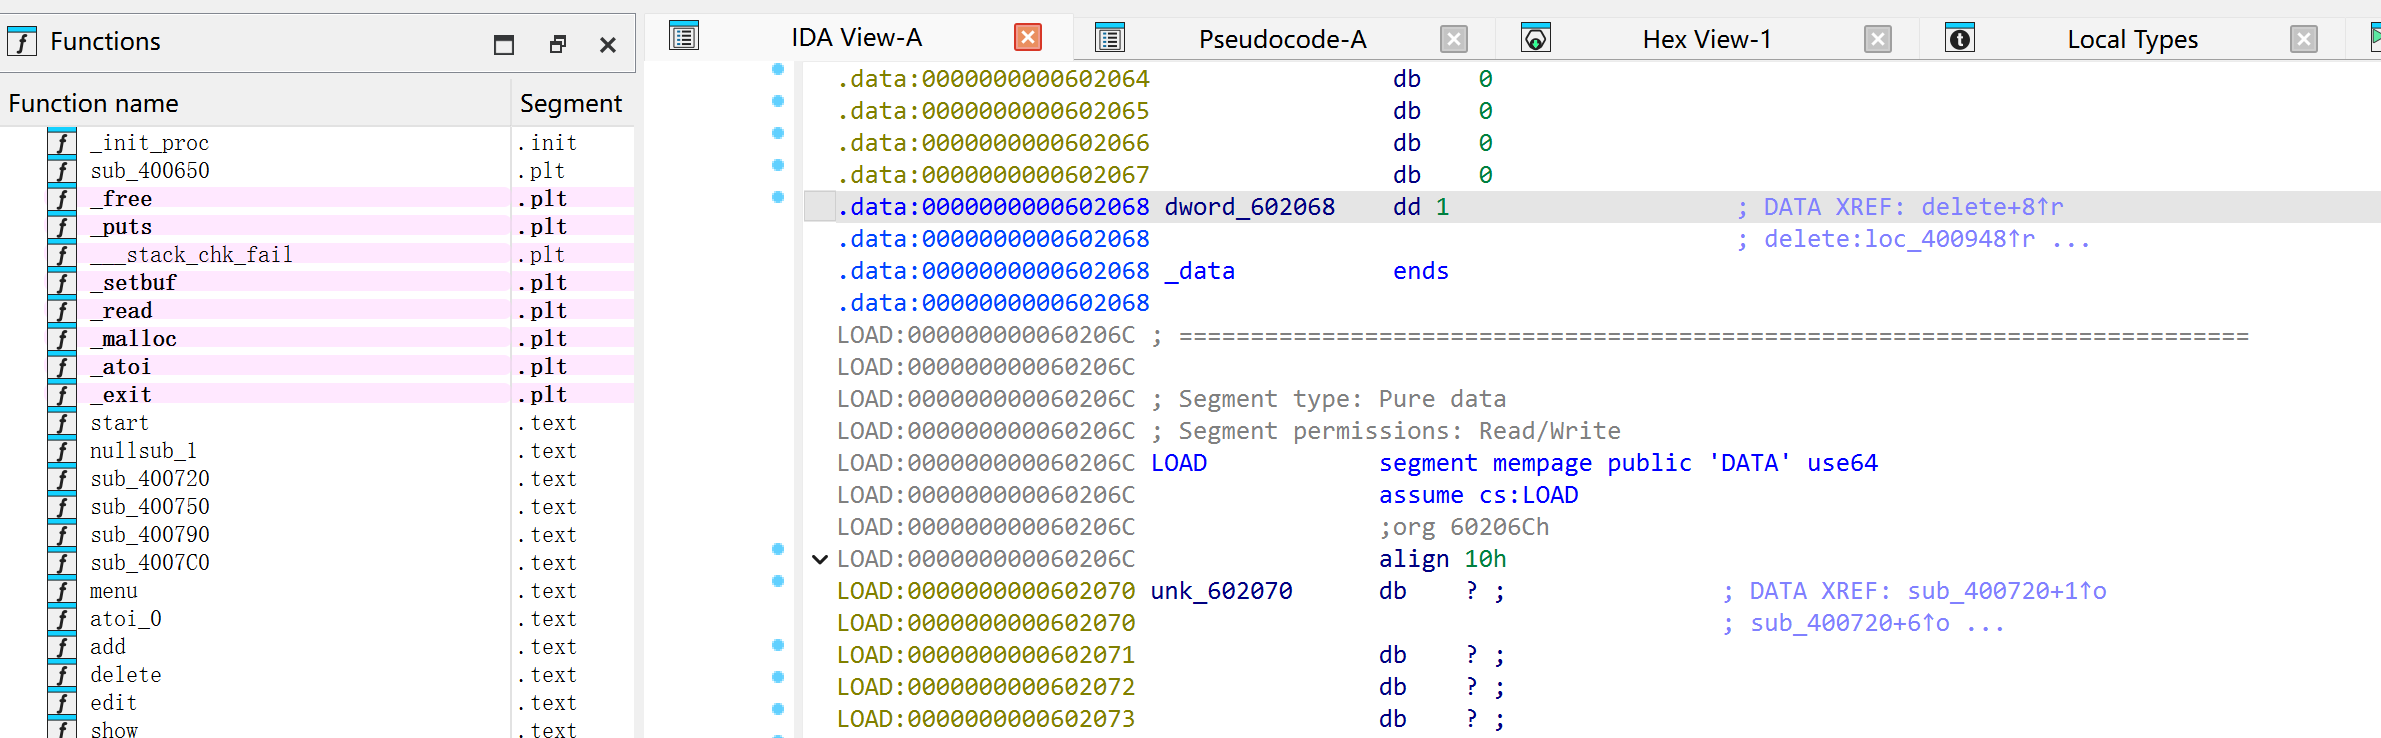Select the atoi_0 function row
The height and width of the screenshot is (738, 2381).
[x=317, y=619]
